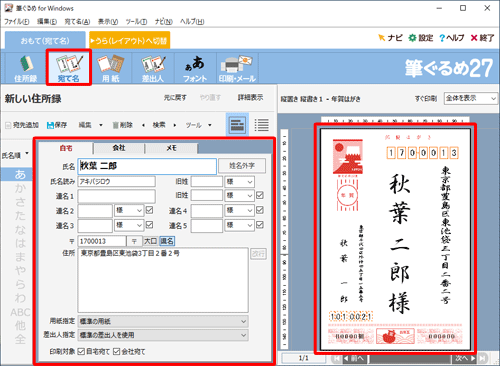
Task: Switch to 会社 tab
Action: point(119,148)
